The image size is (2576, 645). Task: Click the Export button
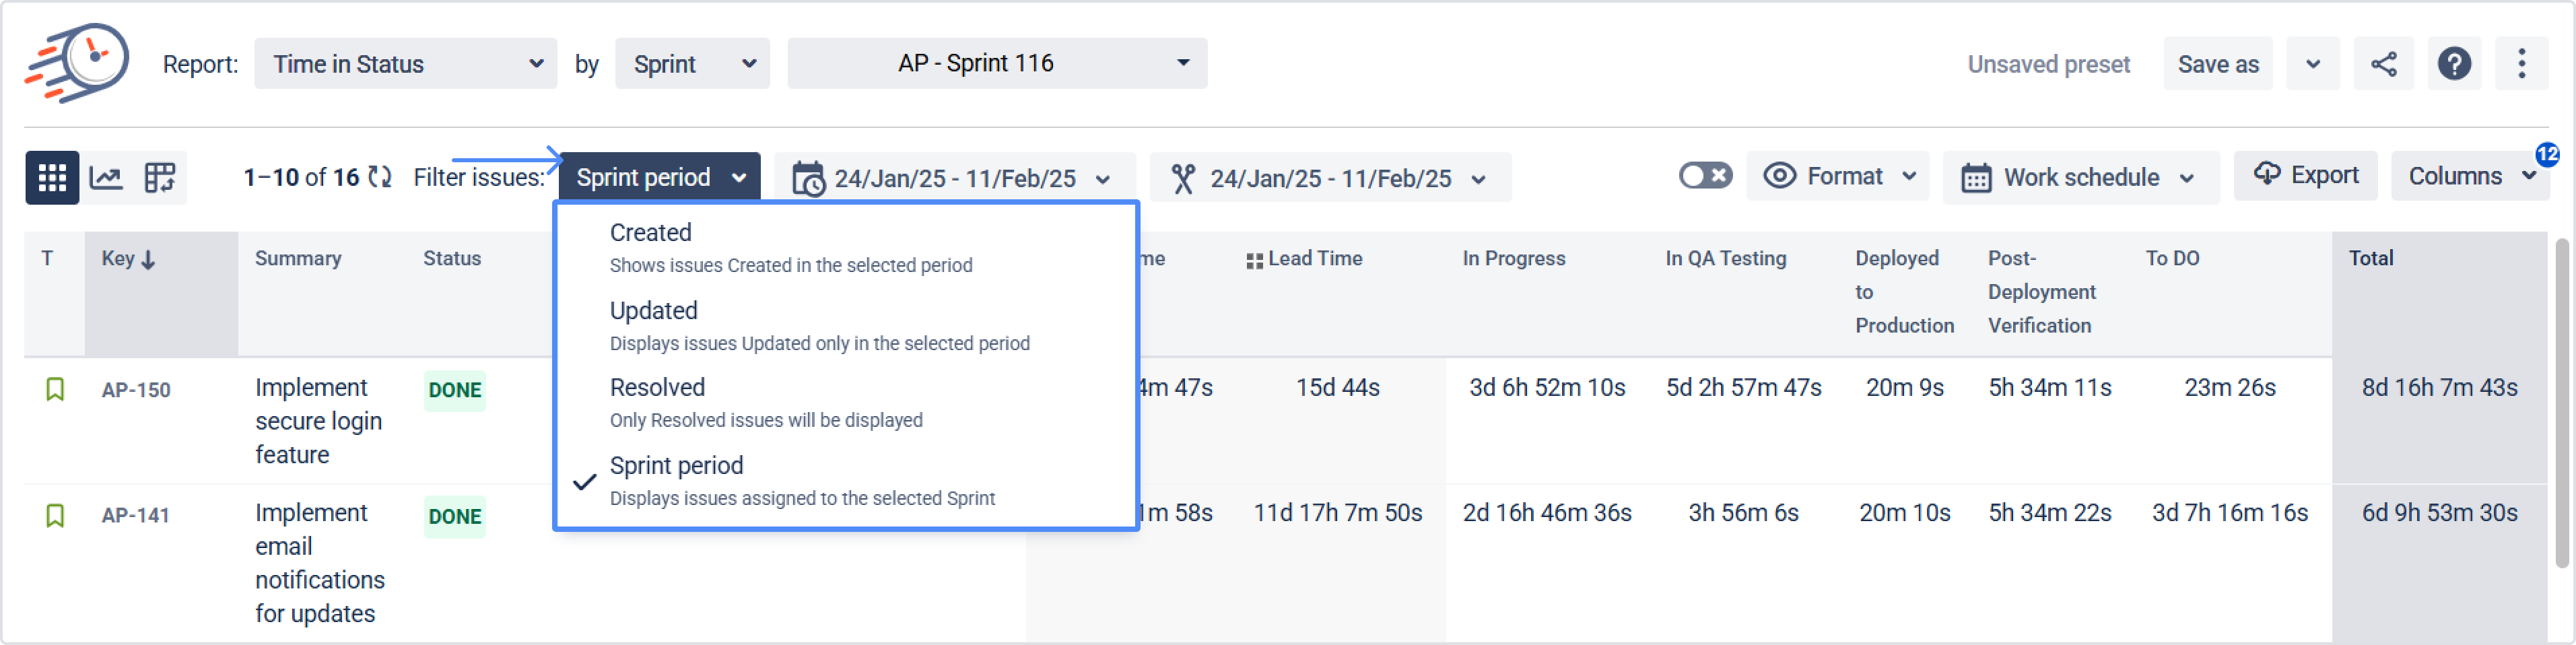click(2305, 176)
